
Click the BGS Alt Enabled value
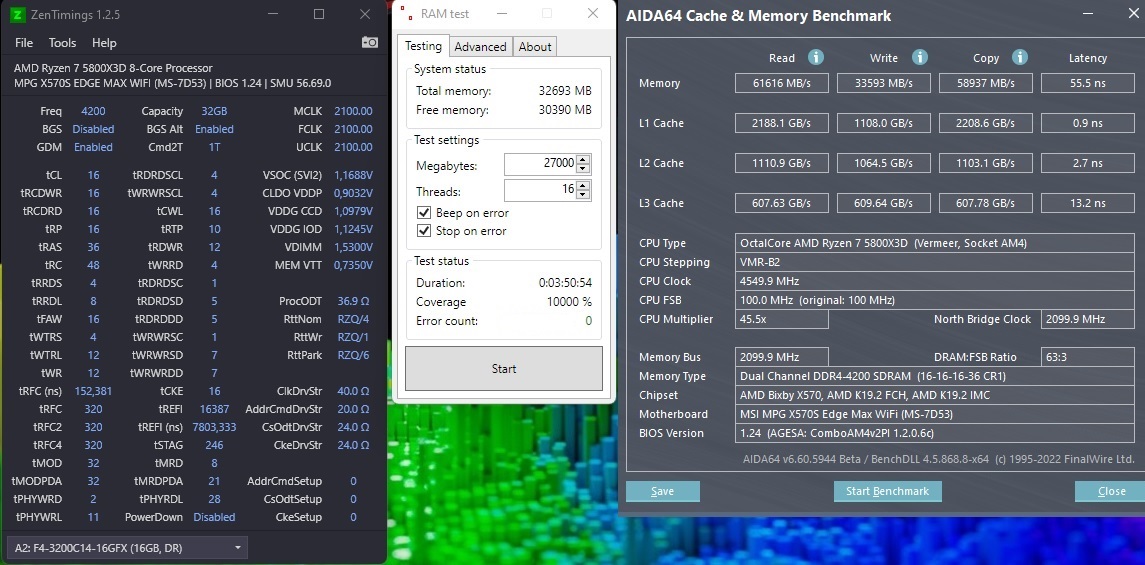point(214,129)
